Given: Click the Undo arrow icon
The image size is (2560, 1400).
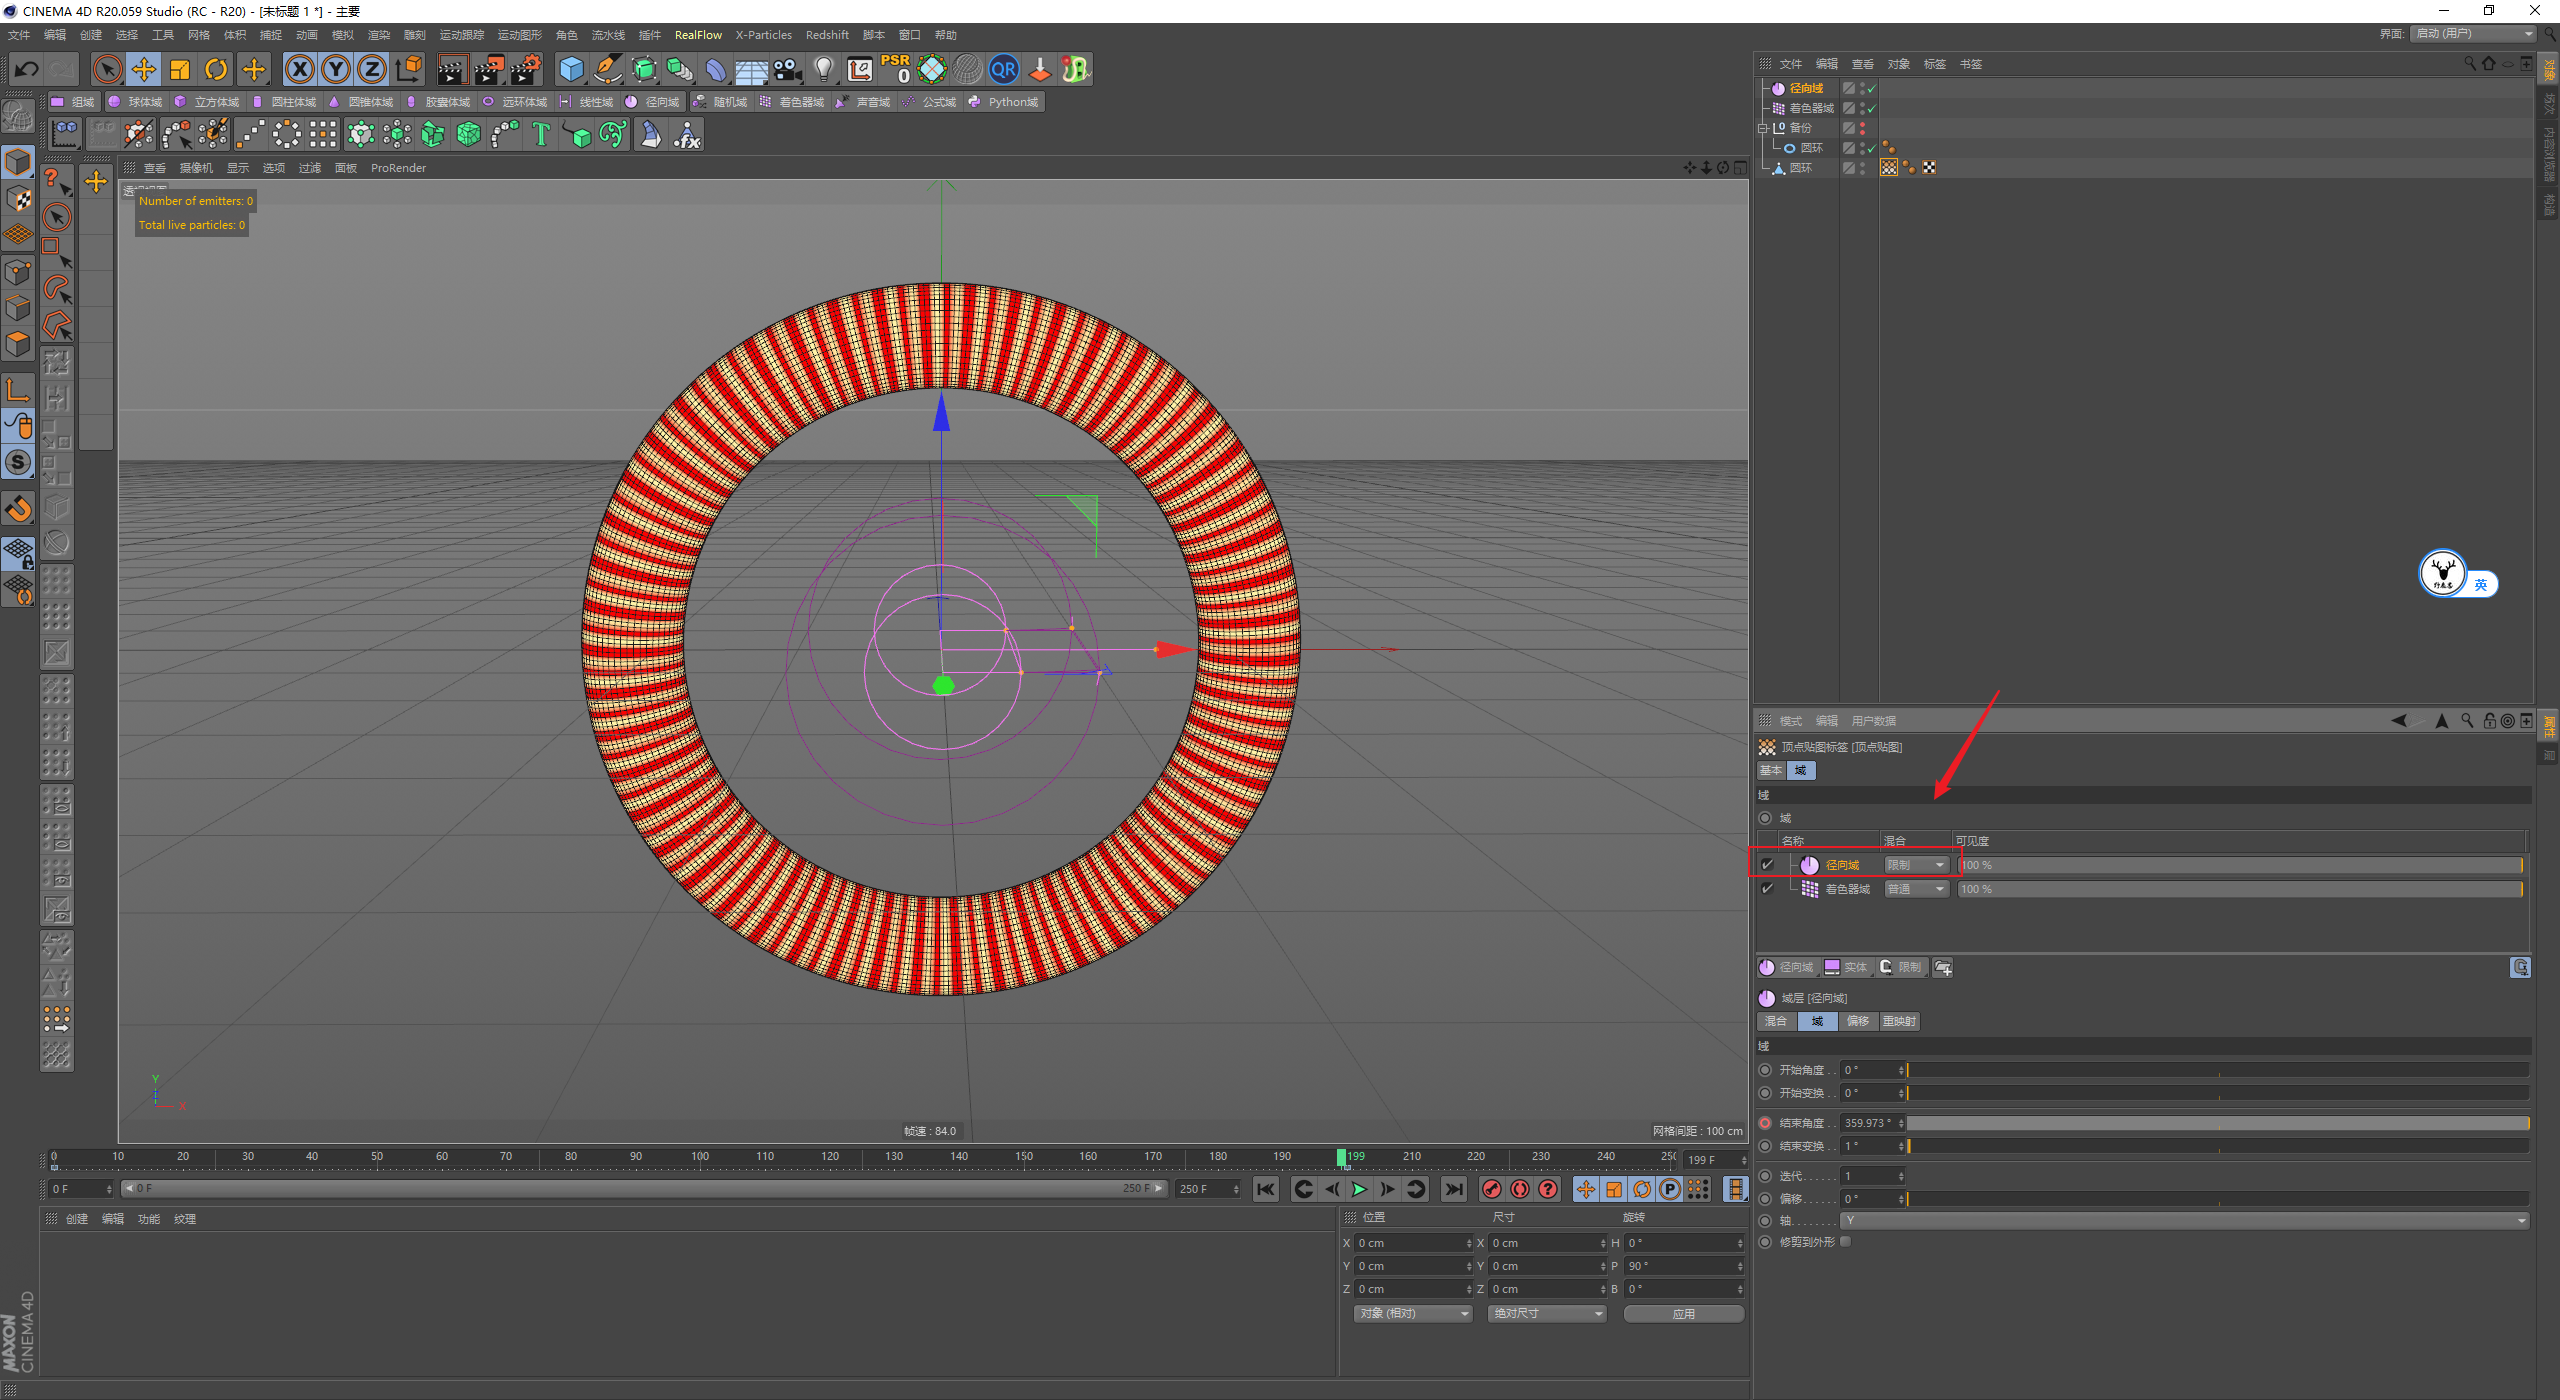Looking at the screenshot, I should 27,69.
